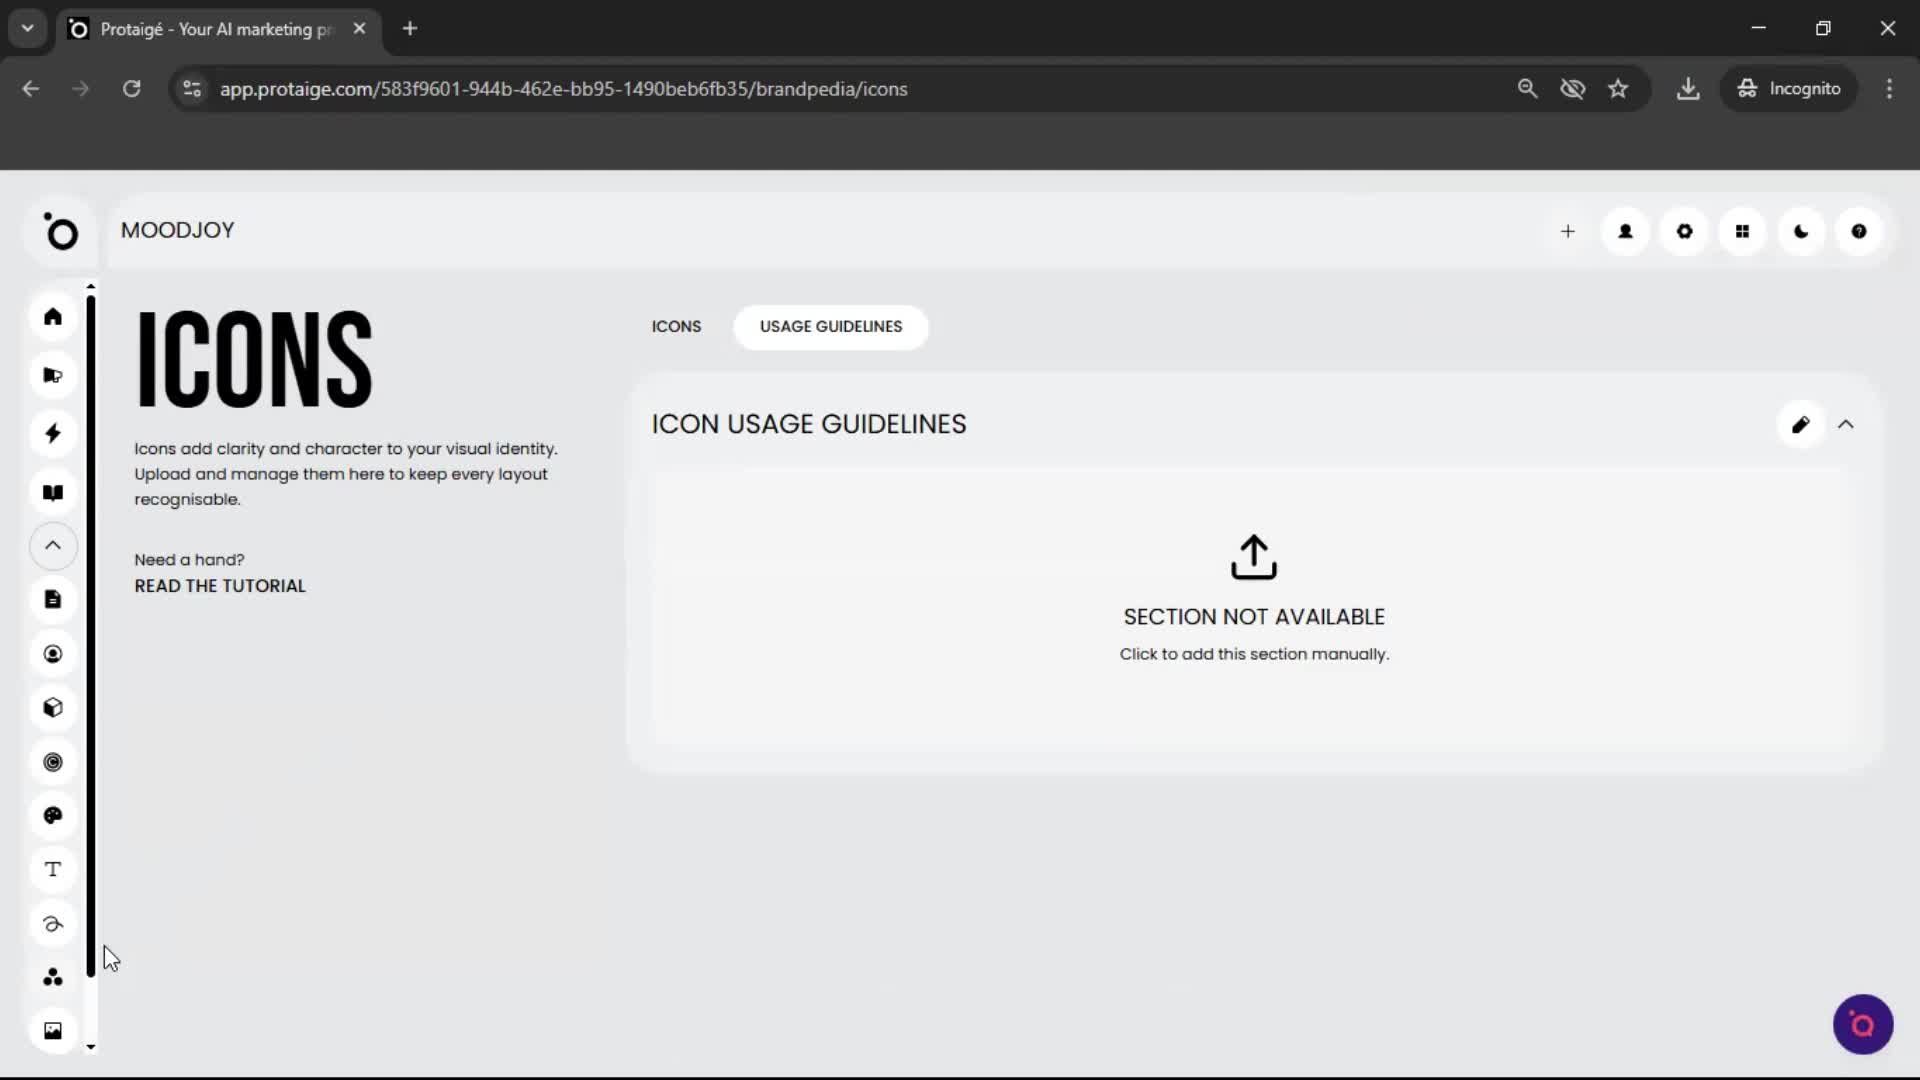Enable edit mode via the pencil icon
This screenshot has height=1080, width=1920.
1801,424
